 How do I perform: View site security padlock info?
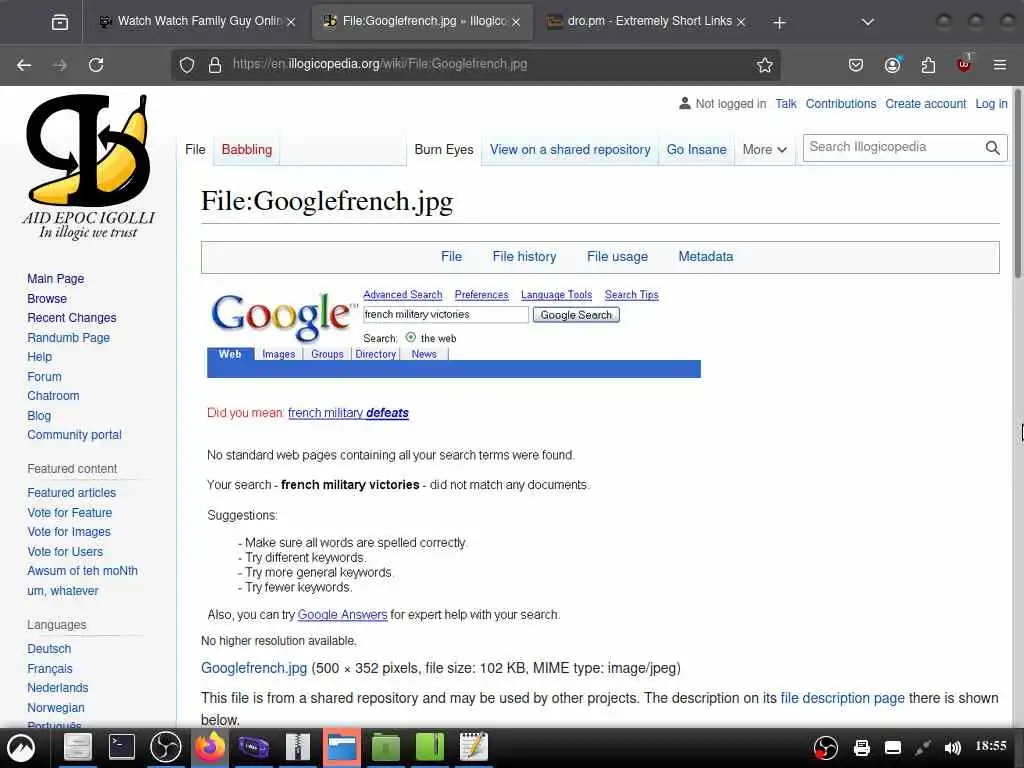pyautogui.click(x=214, y=65)
